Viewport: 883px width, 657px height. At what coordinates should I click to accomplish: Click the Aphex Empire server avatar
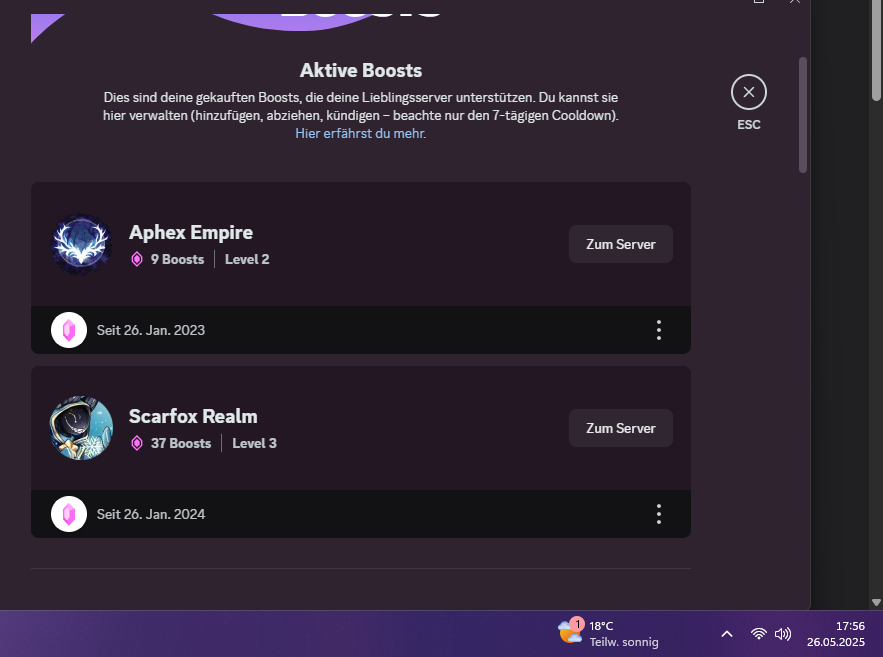(x=81, y=244)
